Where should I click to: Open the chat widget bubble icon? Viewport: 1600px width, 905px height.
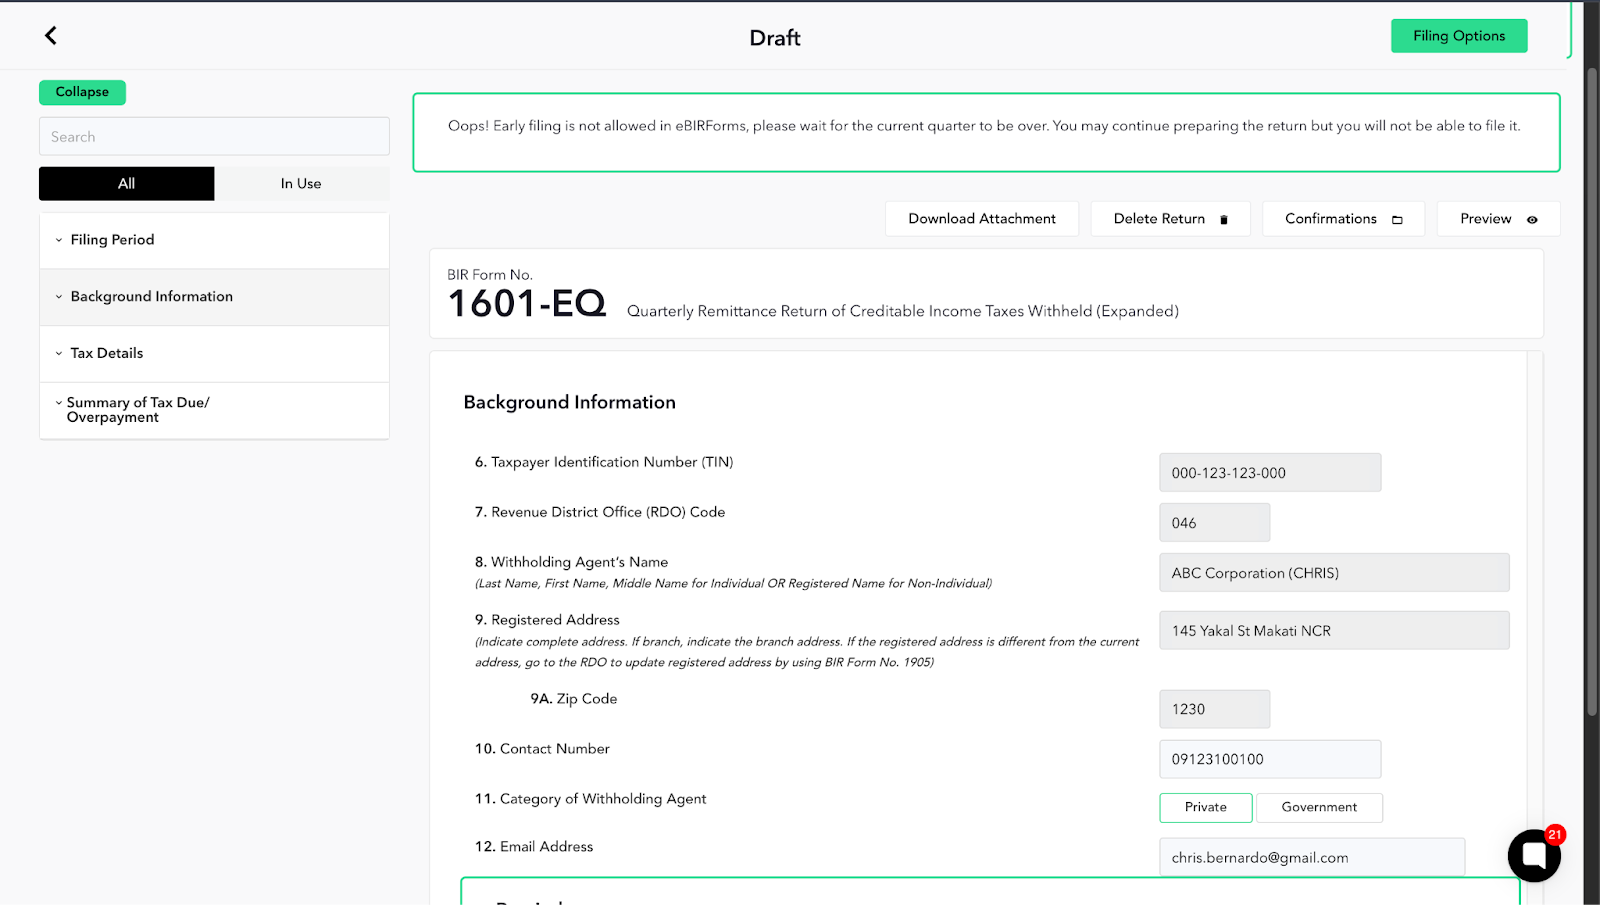coord(1534,855)
